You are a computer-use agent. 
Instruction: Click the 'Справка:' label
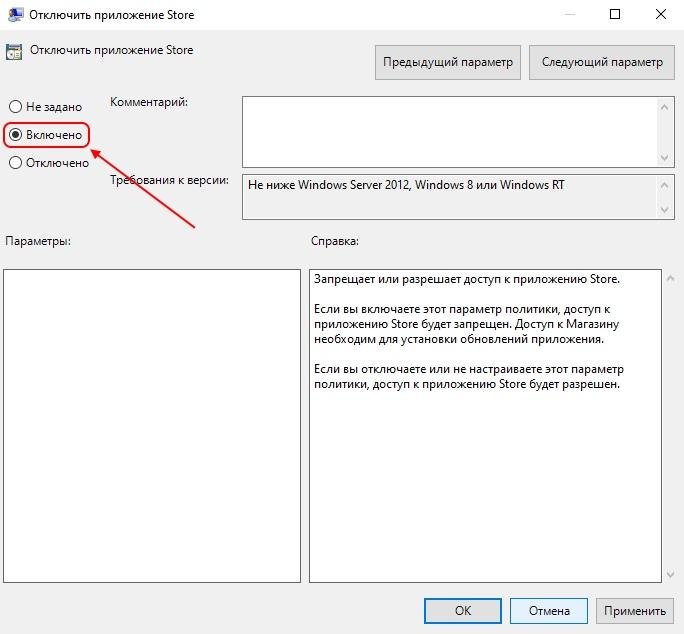coord(335,241)
